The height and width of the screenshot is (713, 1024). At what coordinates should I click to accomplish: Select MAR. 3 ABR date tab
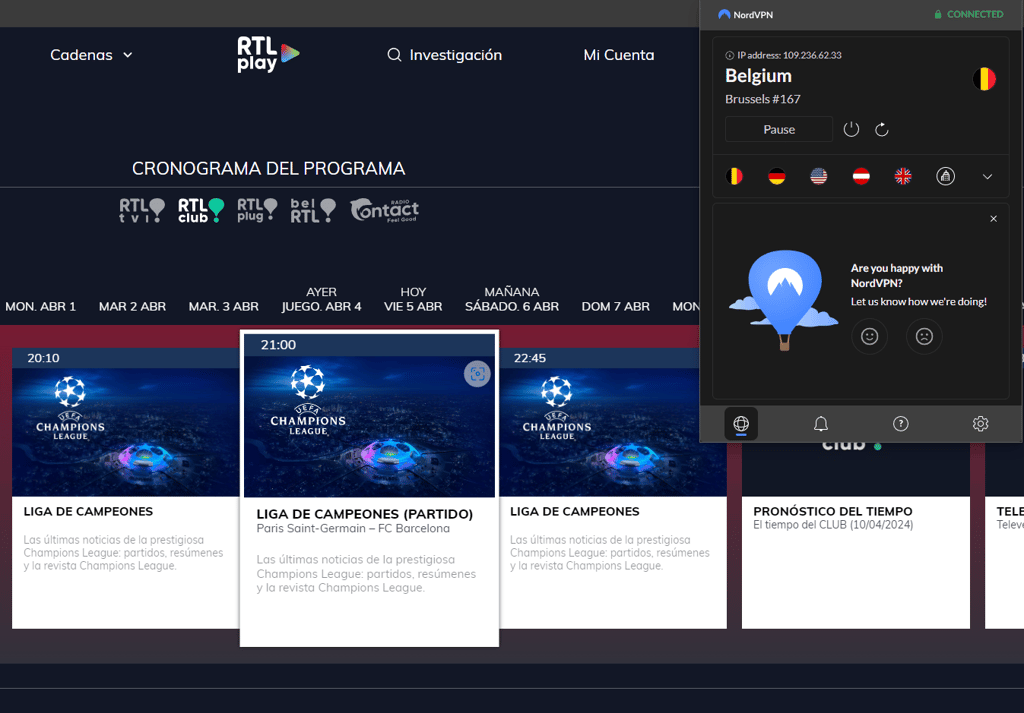[x=223, y=306]
